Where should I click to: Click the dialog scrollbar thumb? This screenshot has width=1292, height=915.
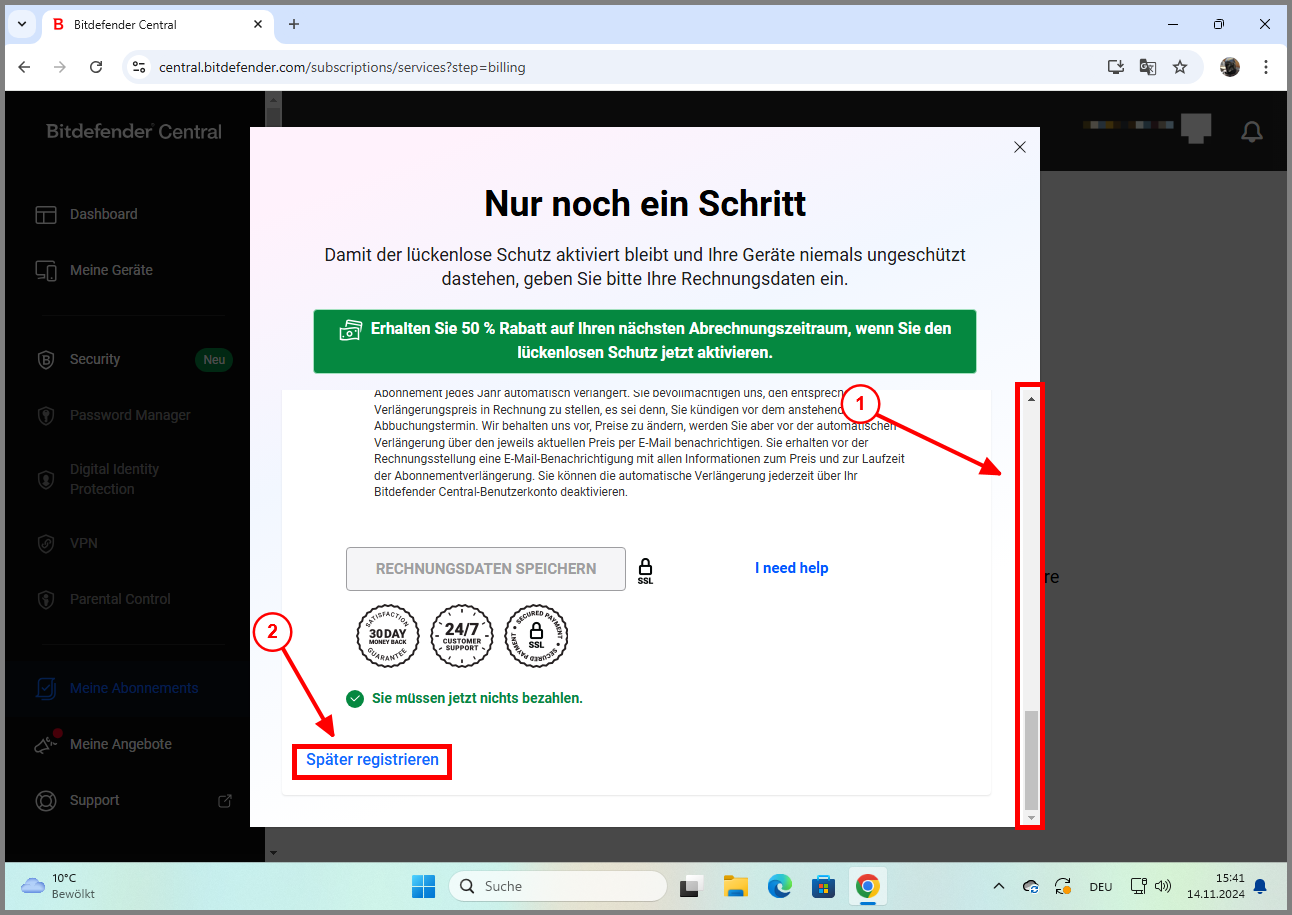click(1031, 760)
